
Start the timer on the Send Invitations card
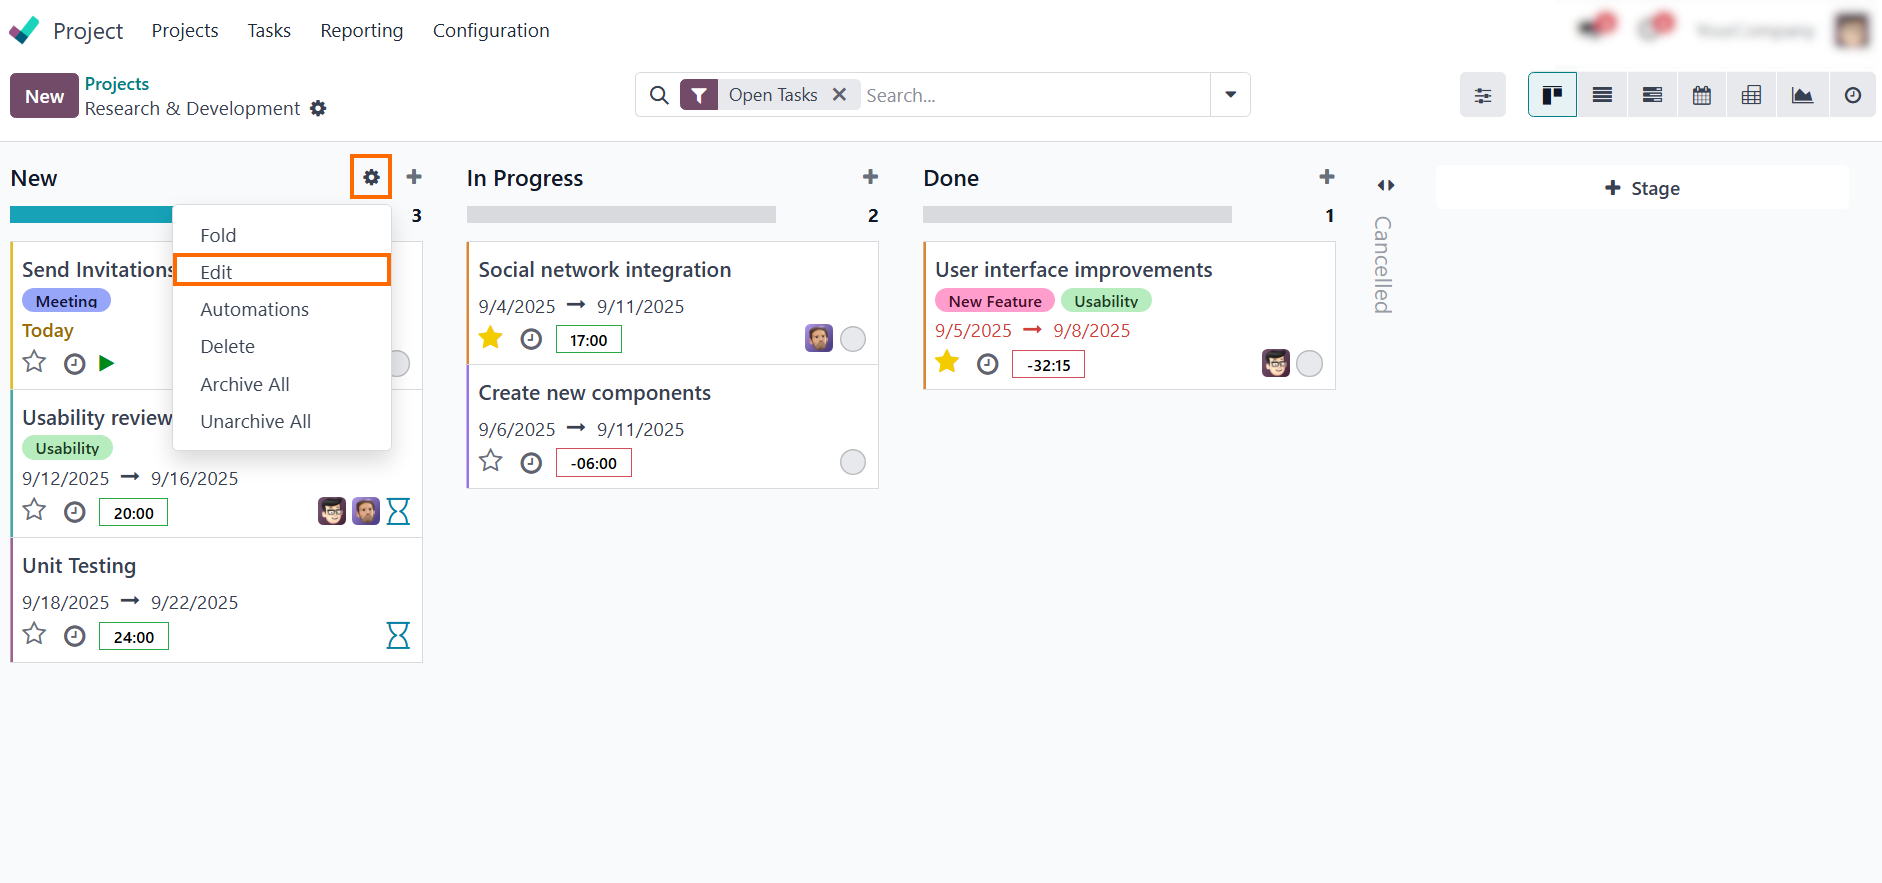pyautogui.click(x=107, y=363)
